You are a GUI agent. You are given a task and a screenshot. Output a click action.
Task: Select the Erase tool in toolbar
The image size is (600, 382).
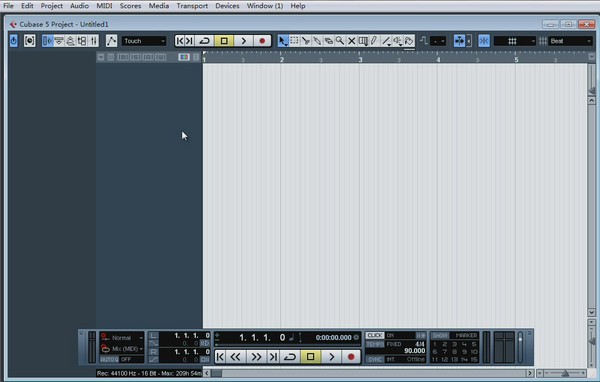coord(328,41)
